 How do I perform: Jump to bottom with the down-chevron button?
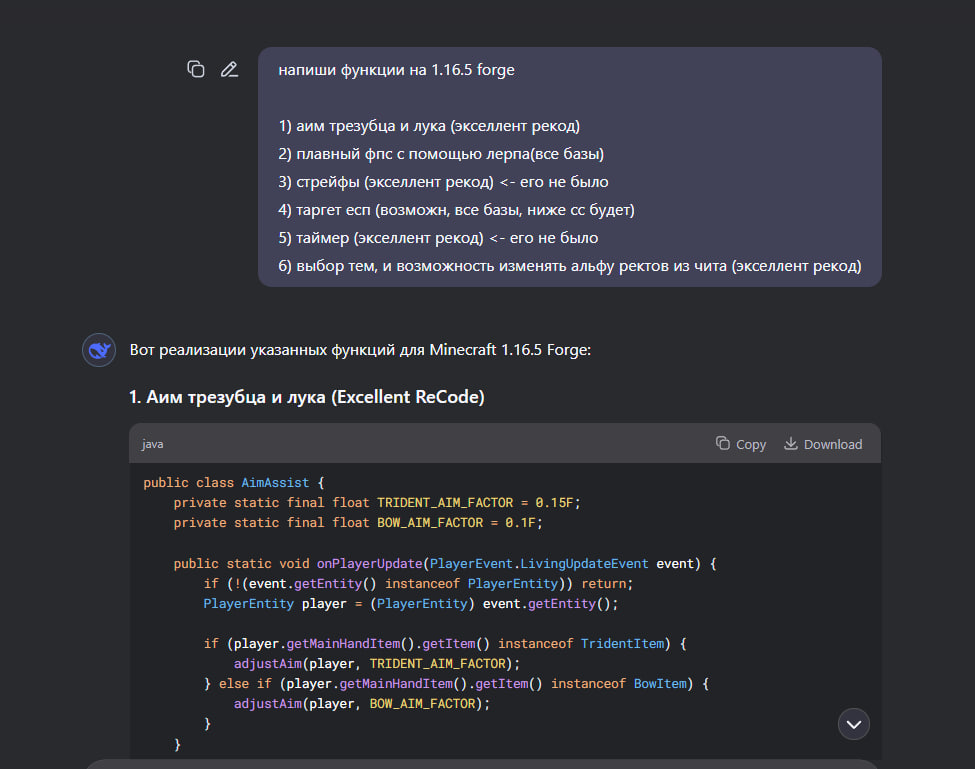click(854, 724)
